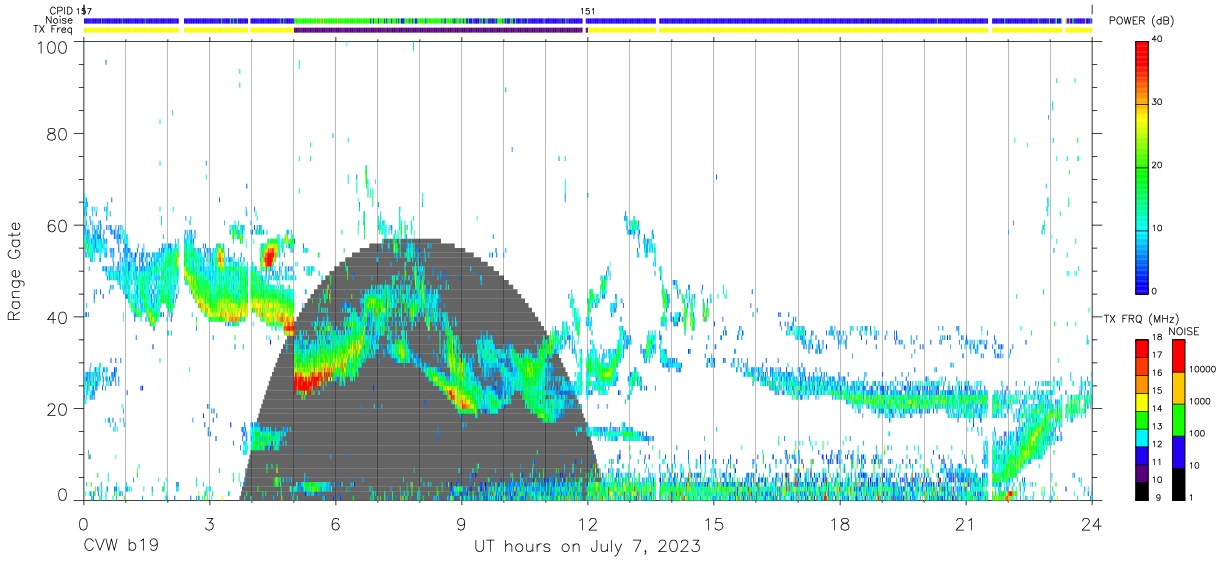Pick the yellow segment of TX FRQ scale

click(1141, 402)
